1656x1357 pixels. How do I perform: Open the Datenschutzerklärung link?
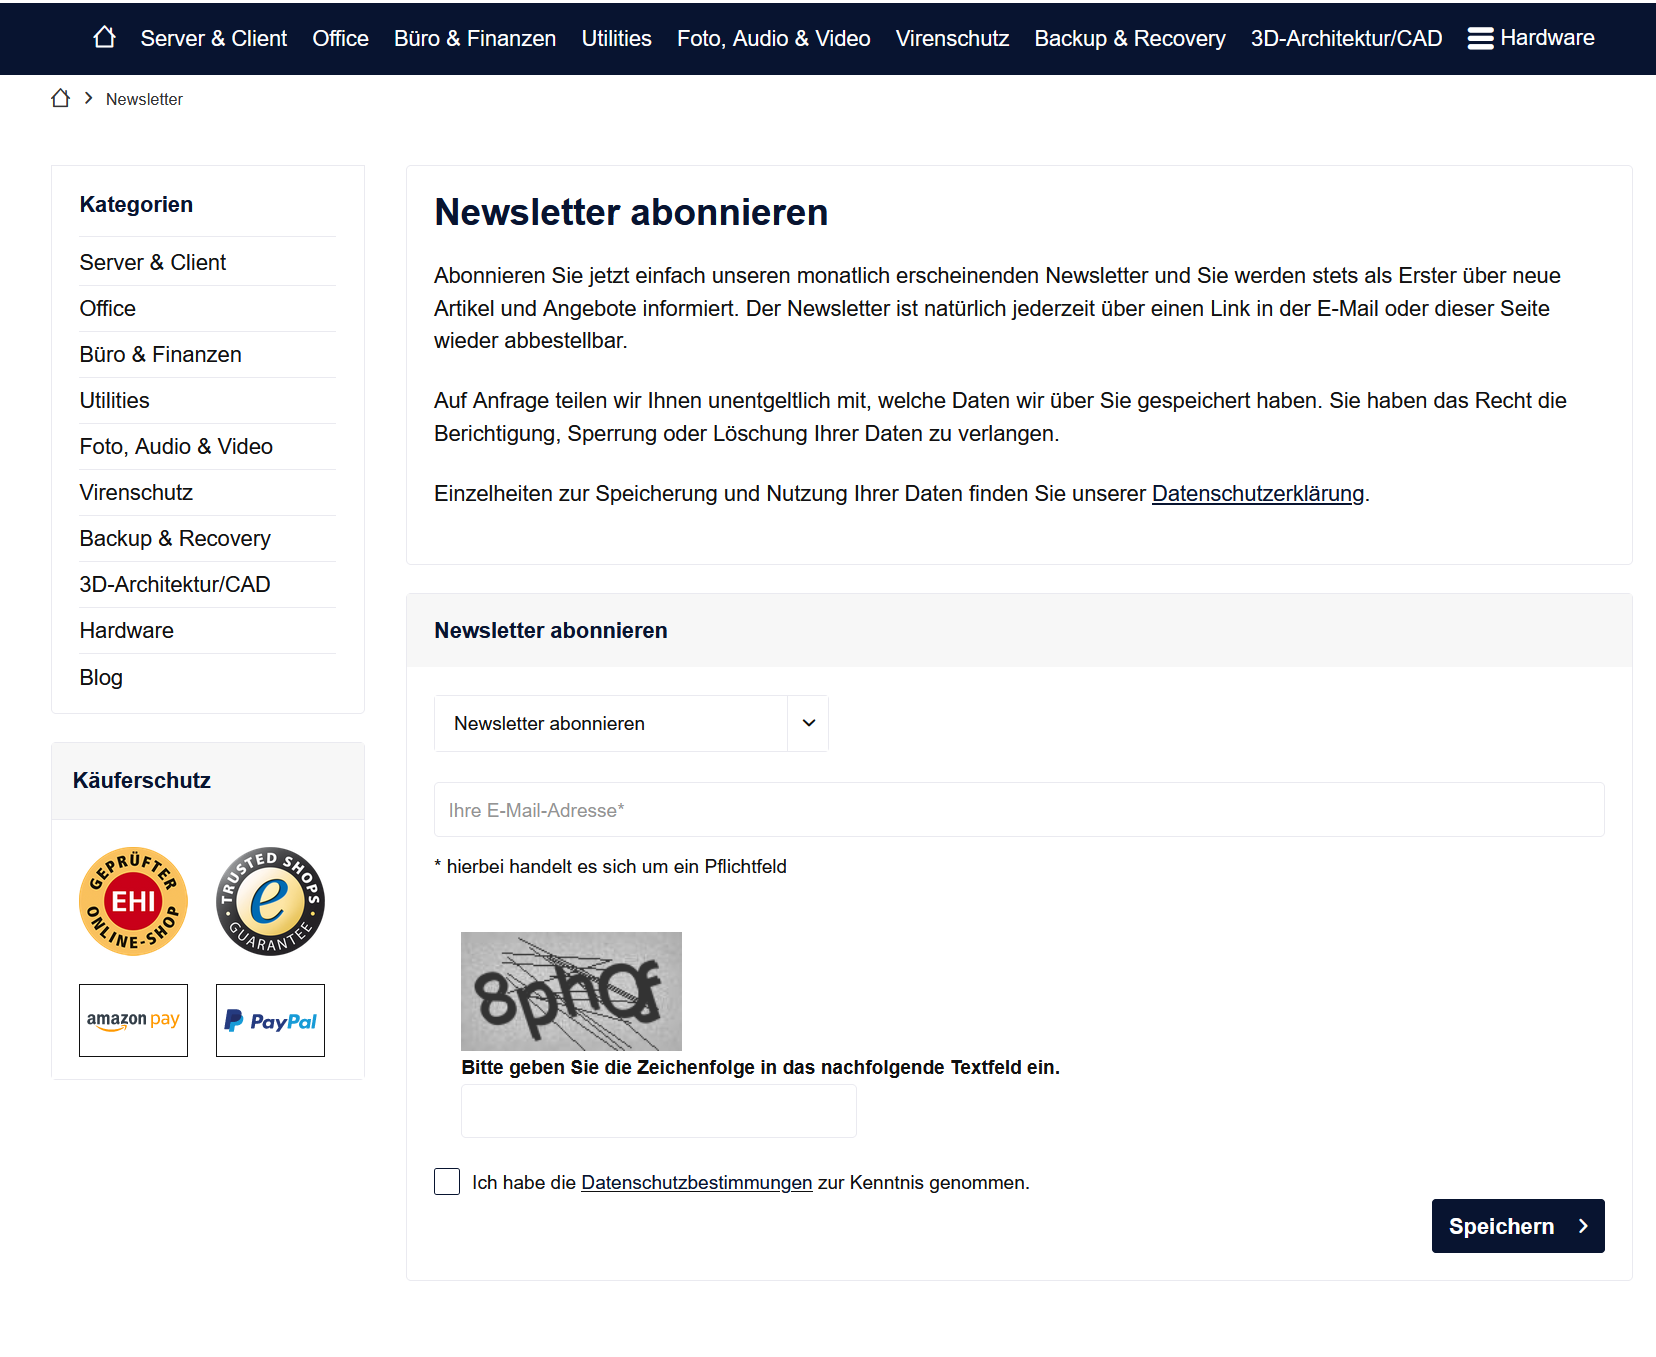(1257, 493)
